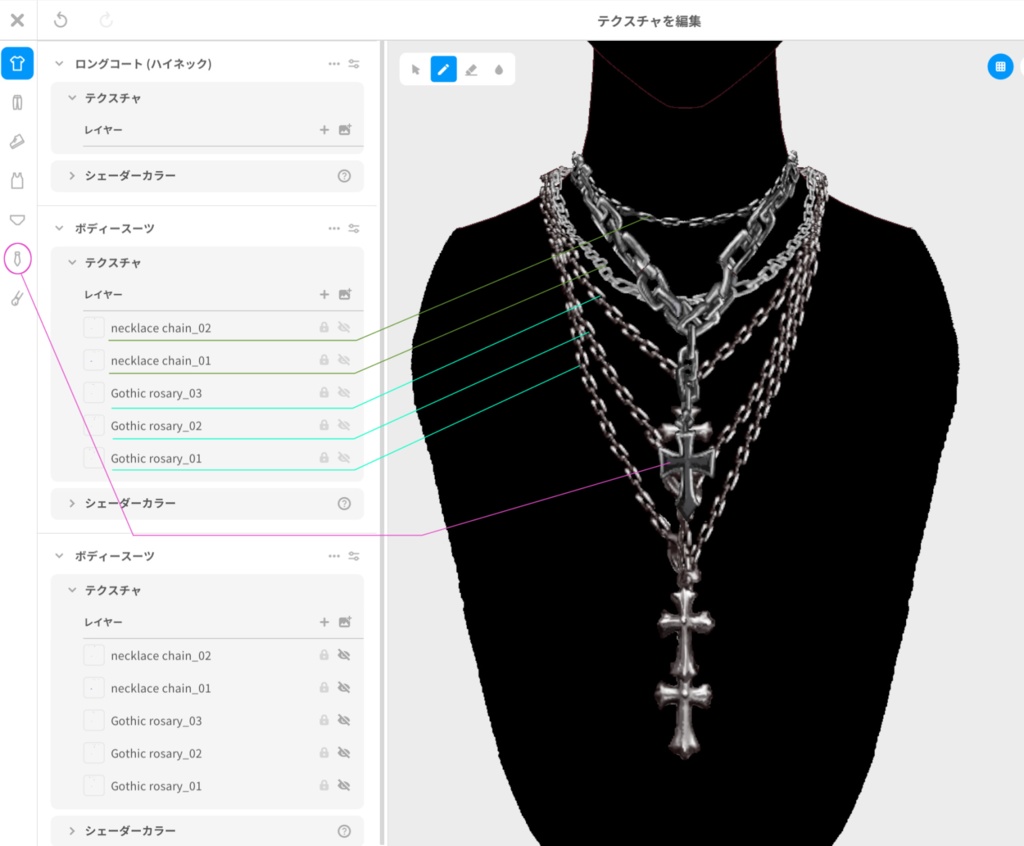Image resolution: width=1024 pixels, height=846 pixels.
Task: Redo the last undone edit
Action: pos(106,20)
